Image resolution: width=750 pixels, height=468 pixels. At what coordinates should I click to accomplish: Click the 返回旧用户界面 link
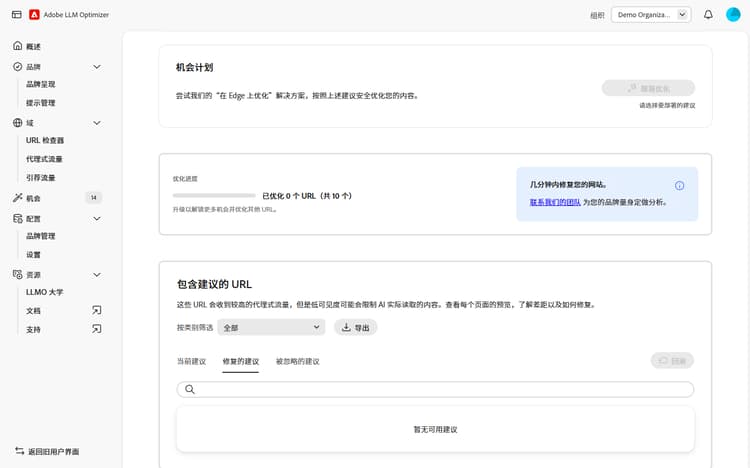click(54, 451)
